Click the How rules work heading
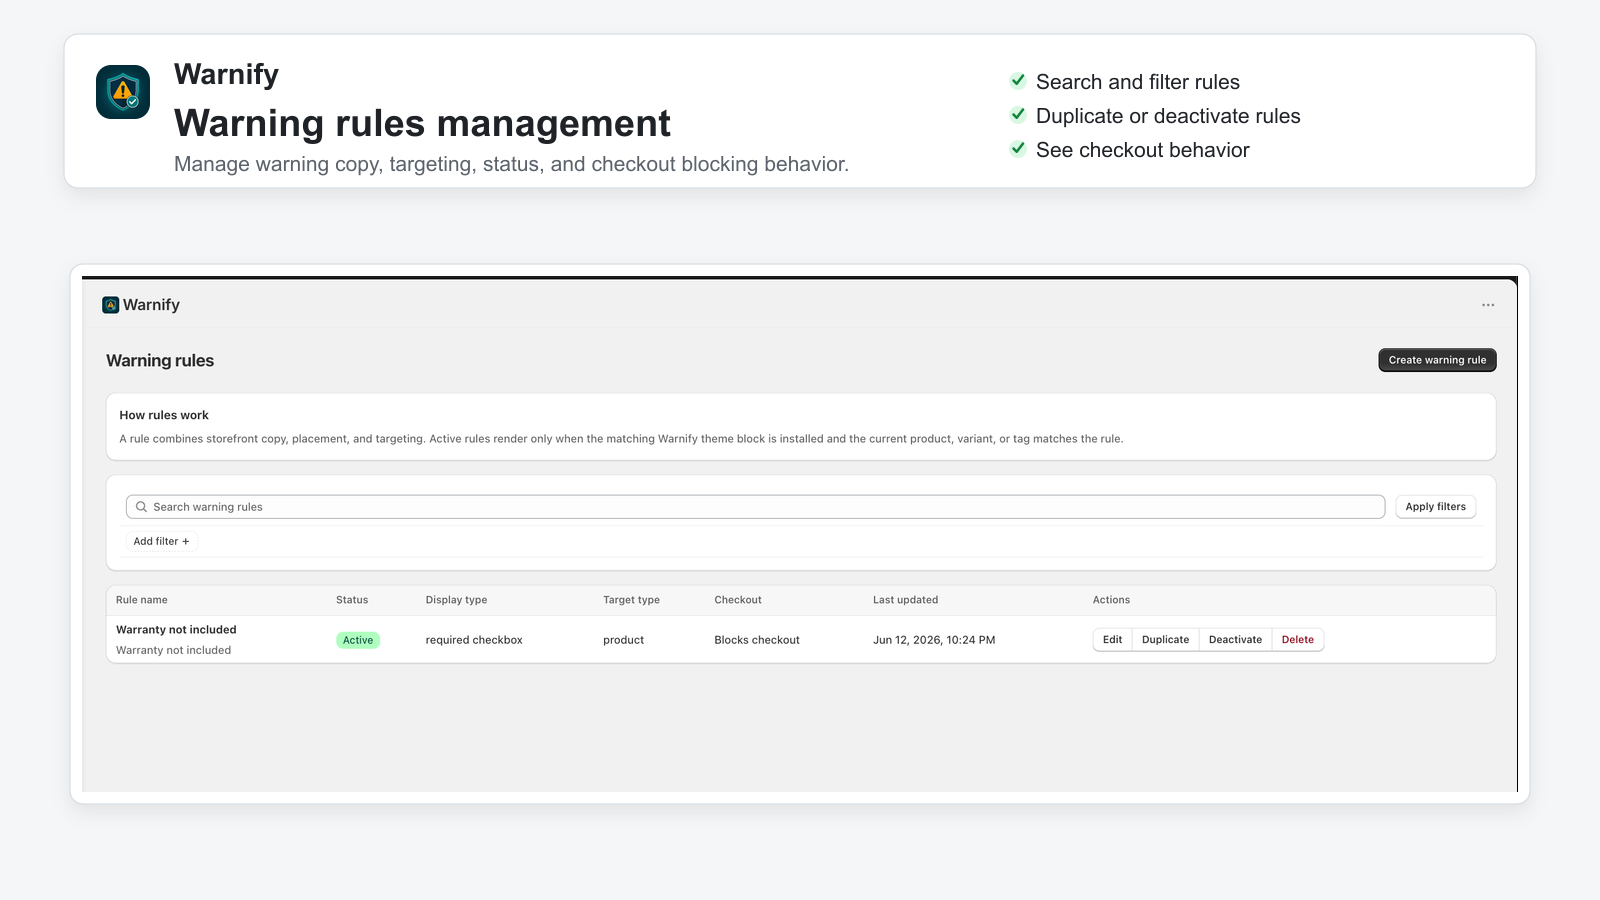 click(x=164, y=415)
